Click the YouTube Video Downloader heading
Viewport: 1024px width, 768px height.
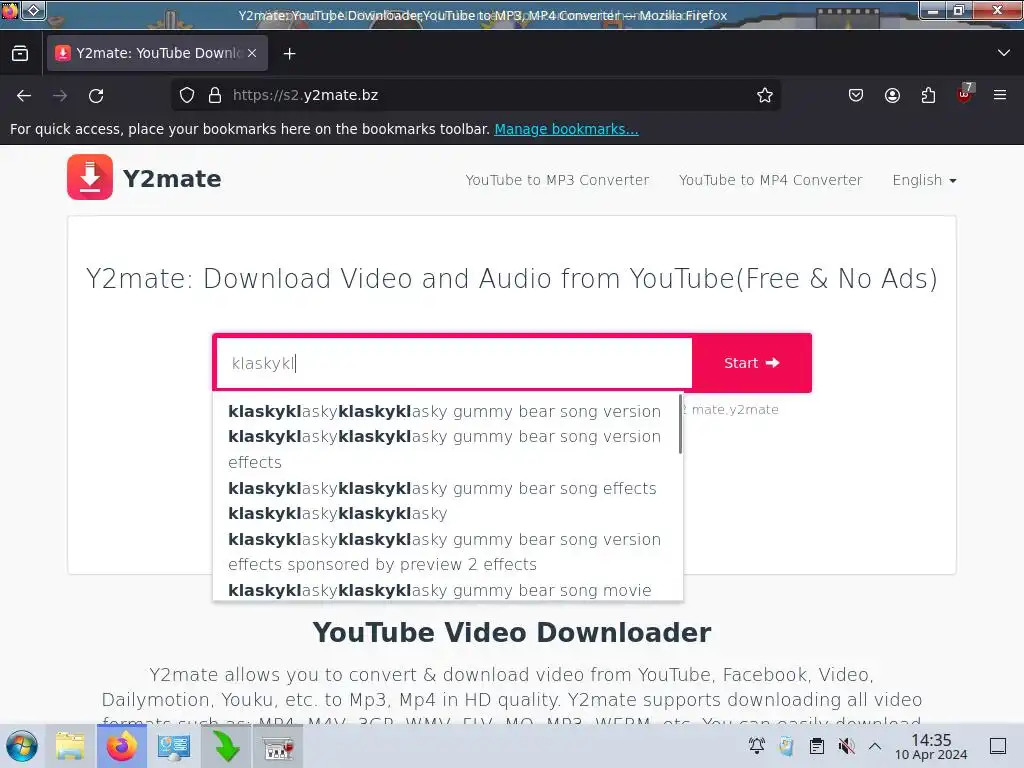tap(512, 632)
